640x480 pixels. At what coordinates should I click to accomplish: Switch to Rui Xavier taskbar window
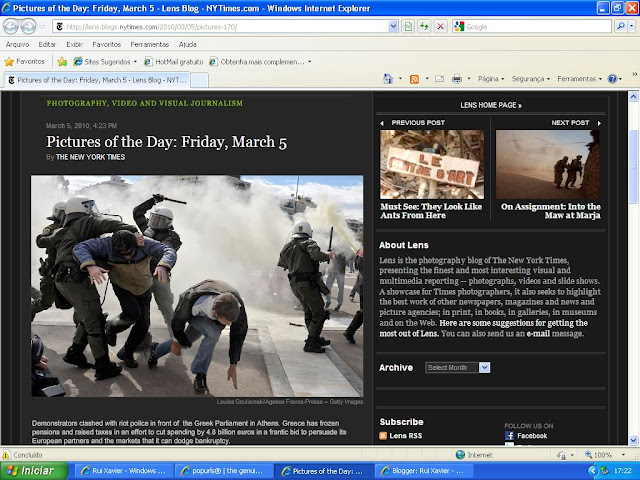pos(124,471)
